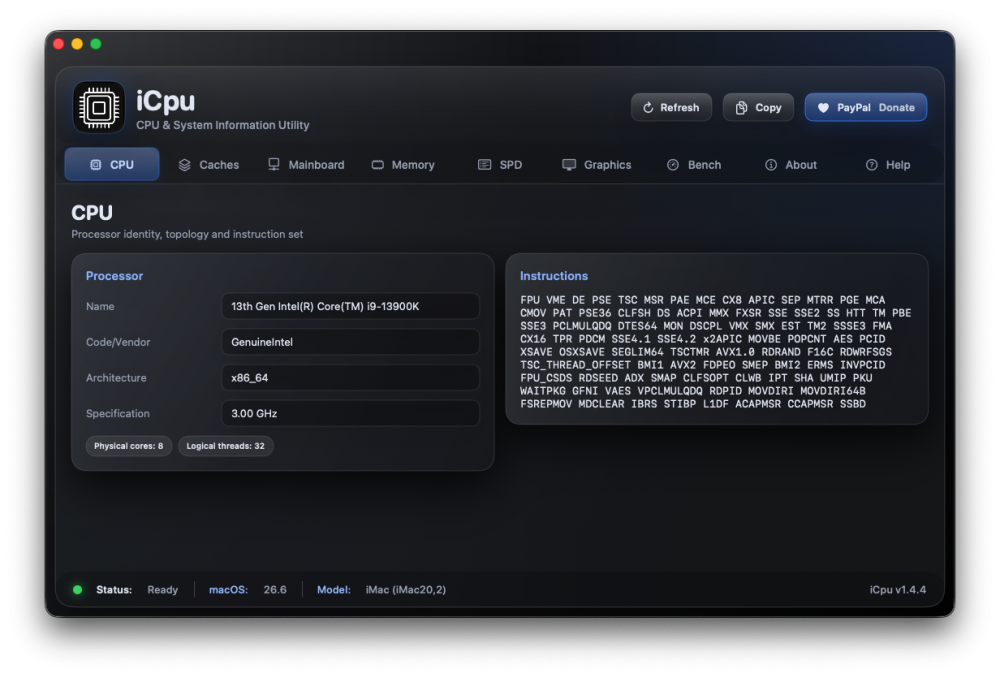Open the Graphics tab

(x=597, y=164)
